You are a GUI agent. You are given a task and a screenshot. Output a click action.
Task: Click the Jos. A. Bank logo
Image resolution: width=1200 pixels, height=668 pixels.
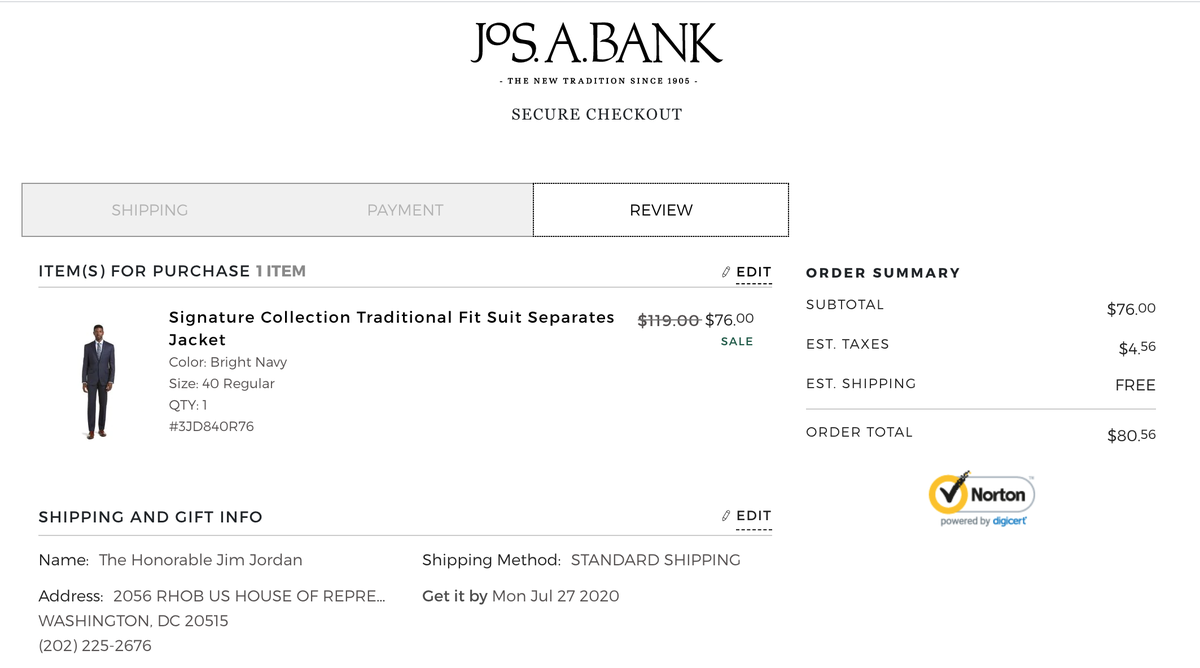(597, 43)
